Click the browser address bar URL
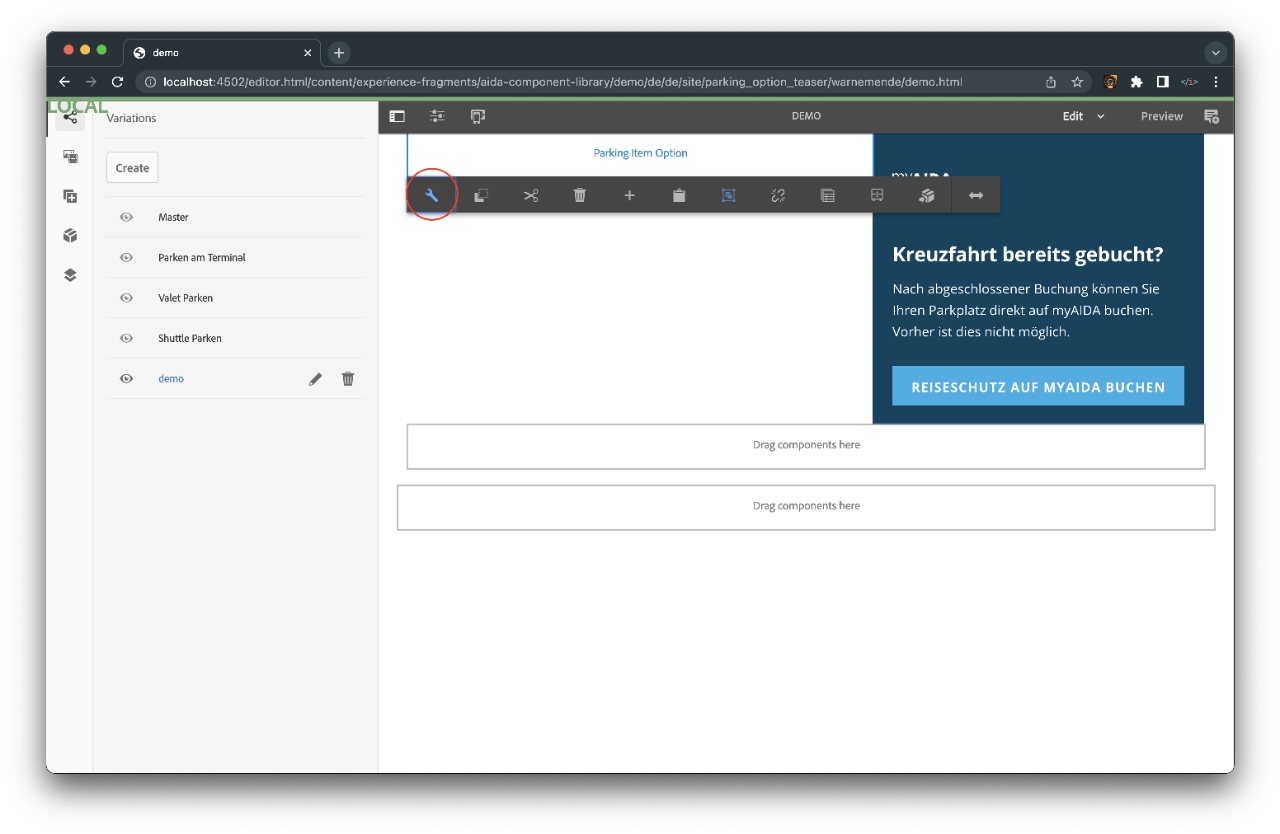 [x=562, y=82]
